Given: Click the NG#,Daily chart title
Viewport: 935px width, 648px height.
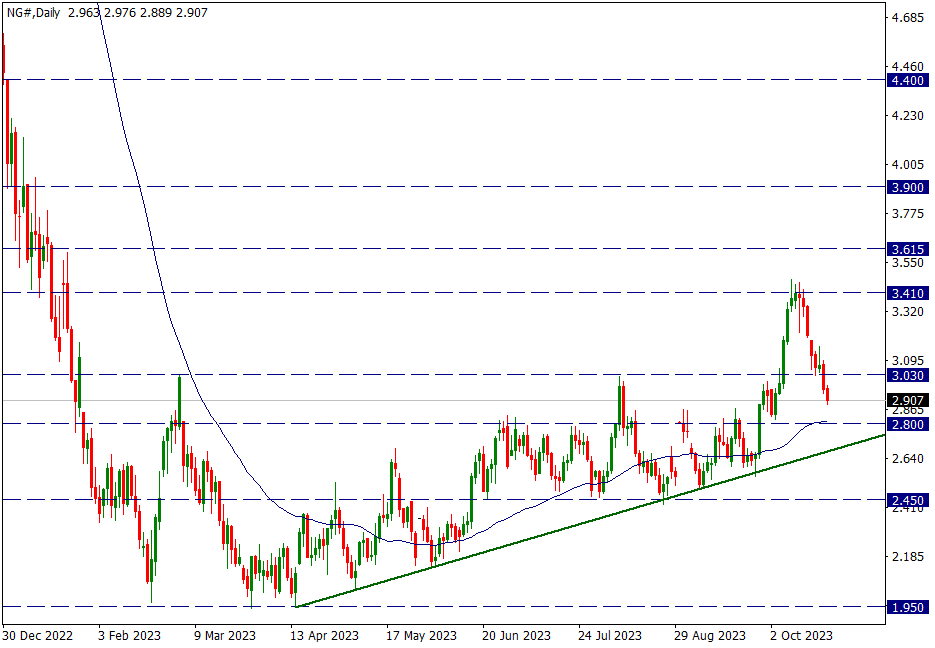Looking at the screenshot, I should tap(33, 13).
